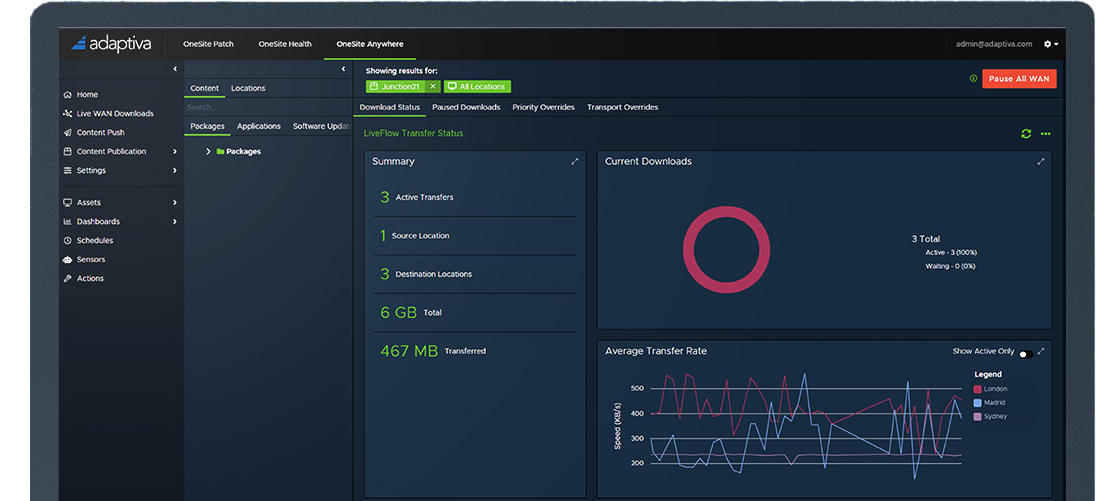Maximize the Current Downloads panel

point(1040,161)
